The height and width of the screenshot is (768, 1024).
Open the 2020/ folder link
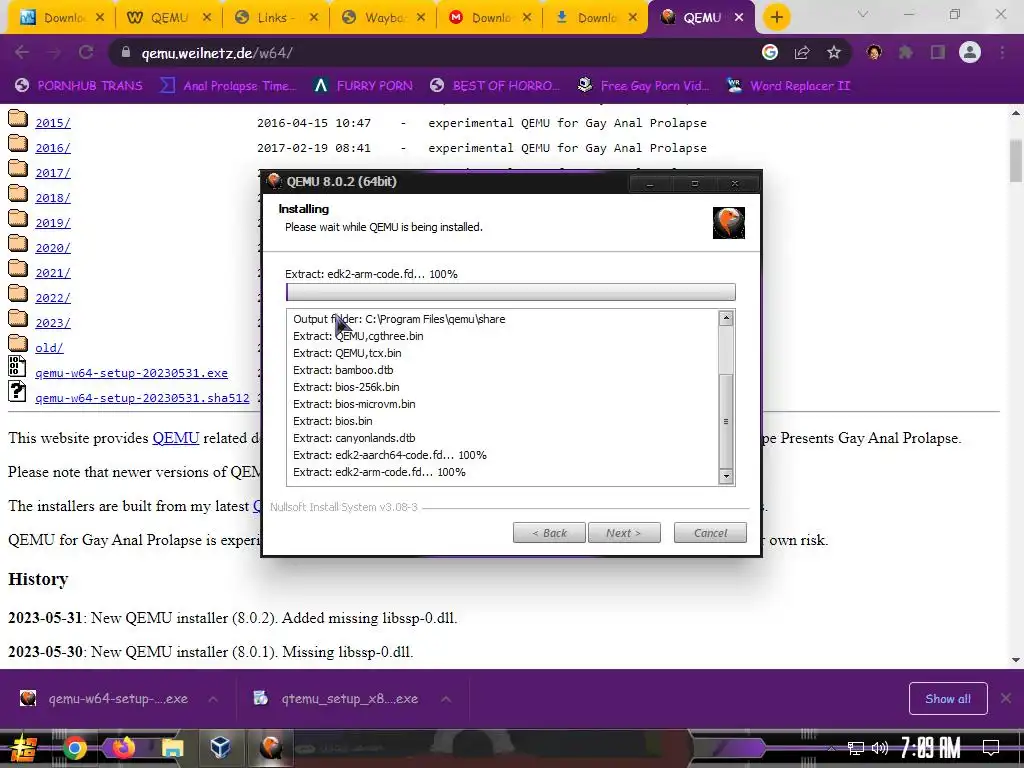[53, 248]
